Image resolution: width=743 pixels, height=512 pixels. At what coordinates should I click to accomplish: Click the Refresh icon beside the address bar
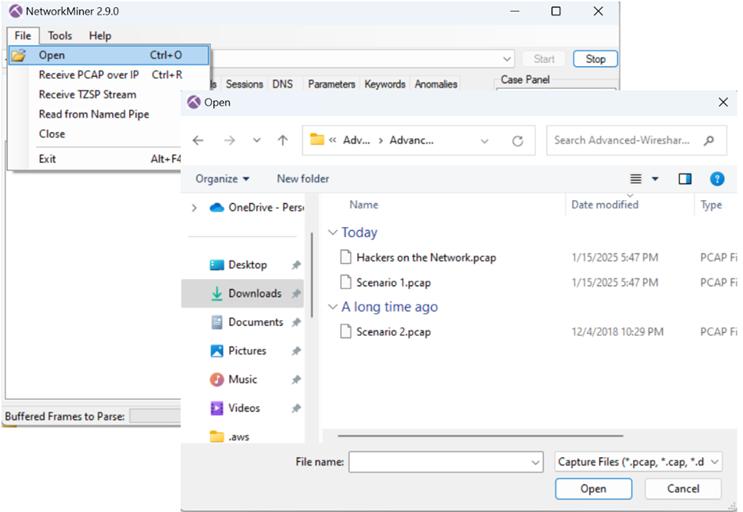[517, 141]
